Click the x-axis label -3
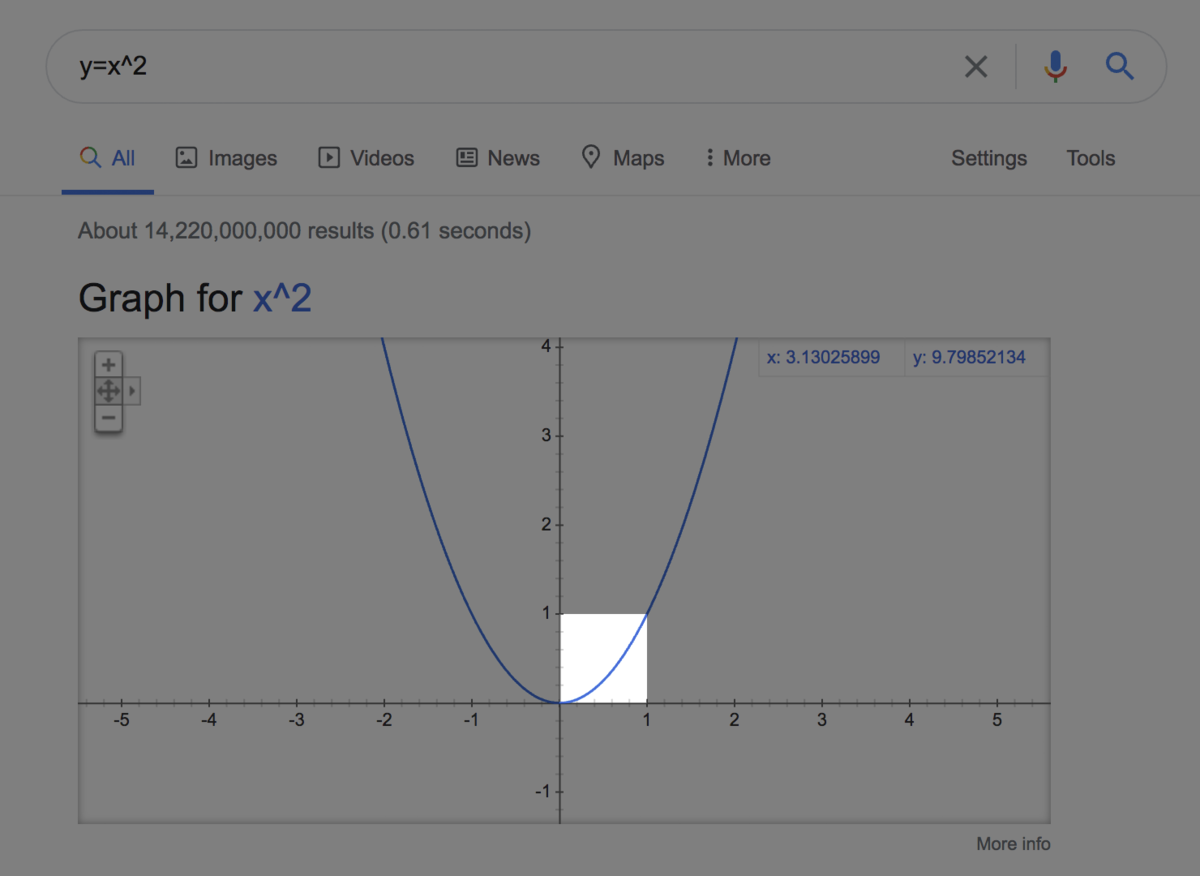This screenshot has width=1200, height=876. [295, 720]
